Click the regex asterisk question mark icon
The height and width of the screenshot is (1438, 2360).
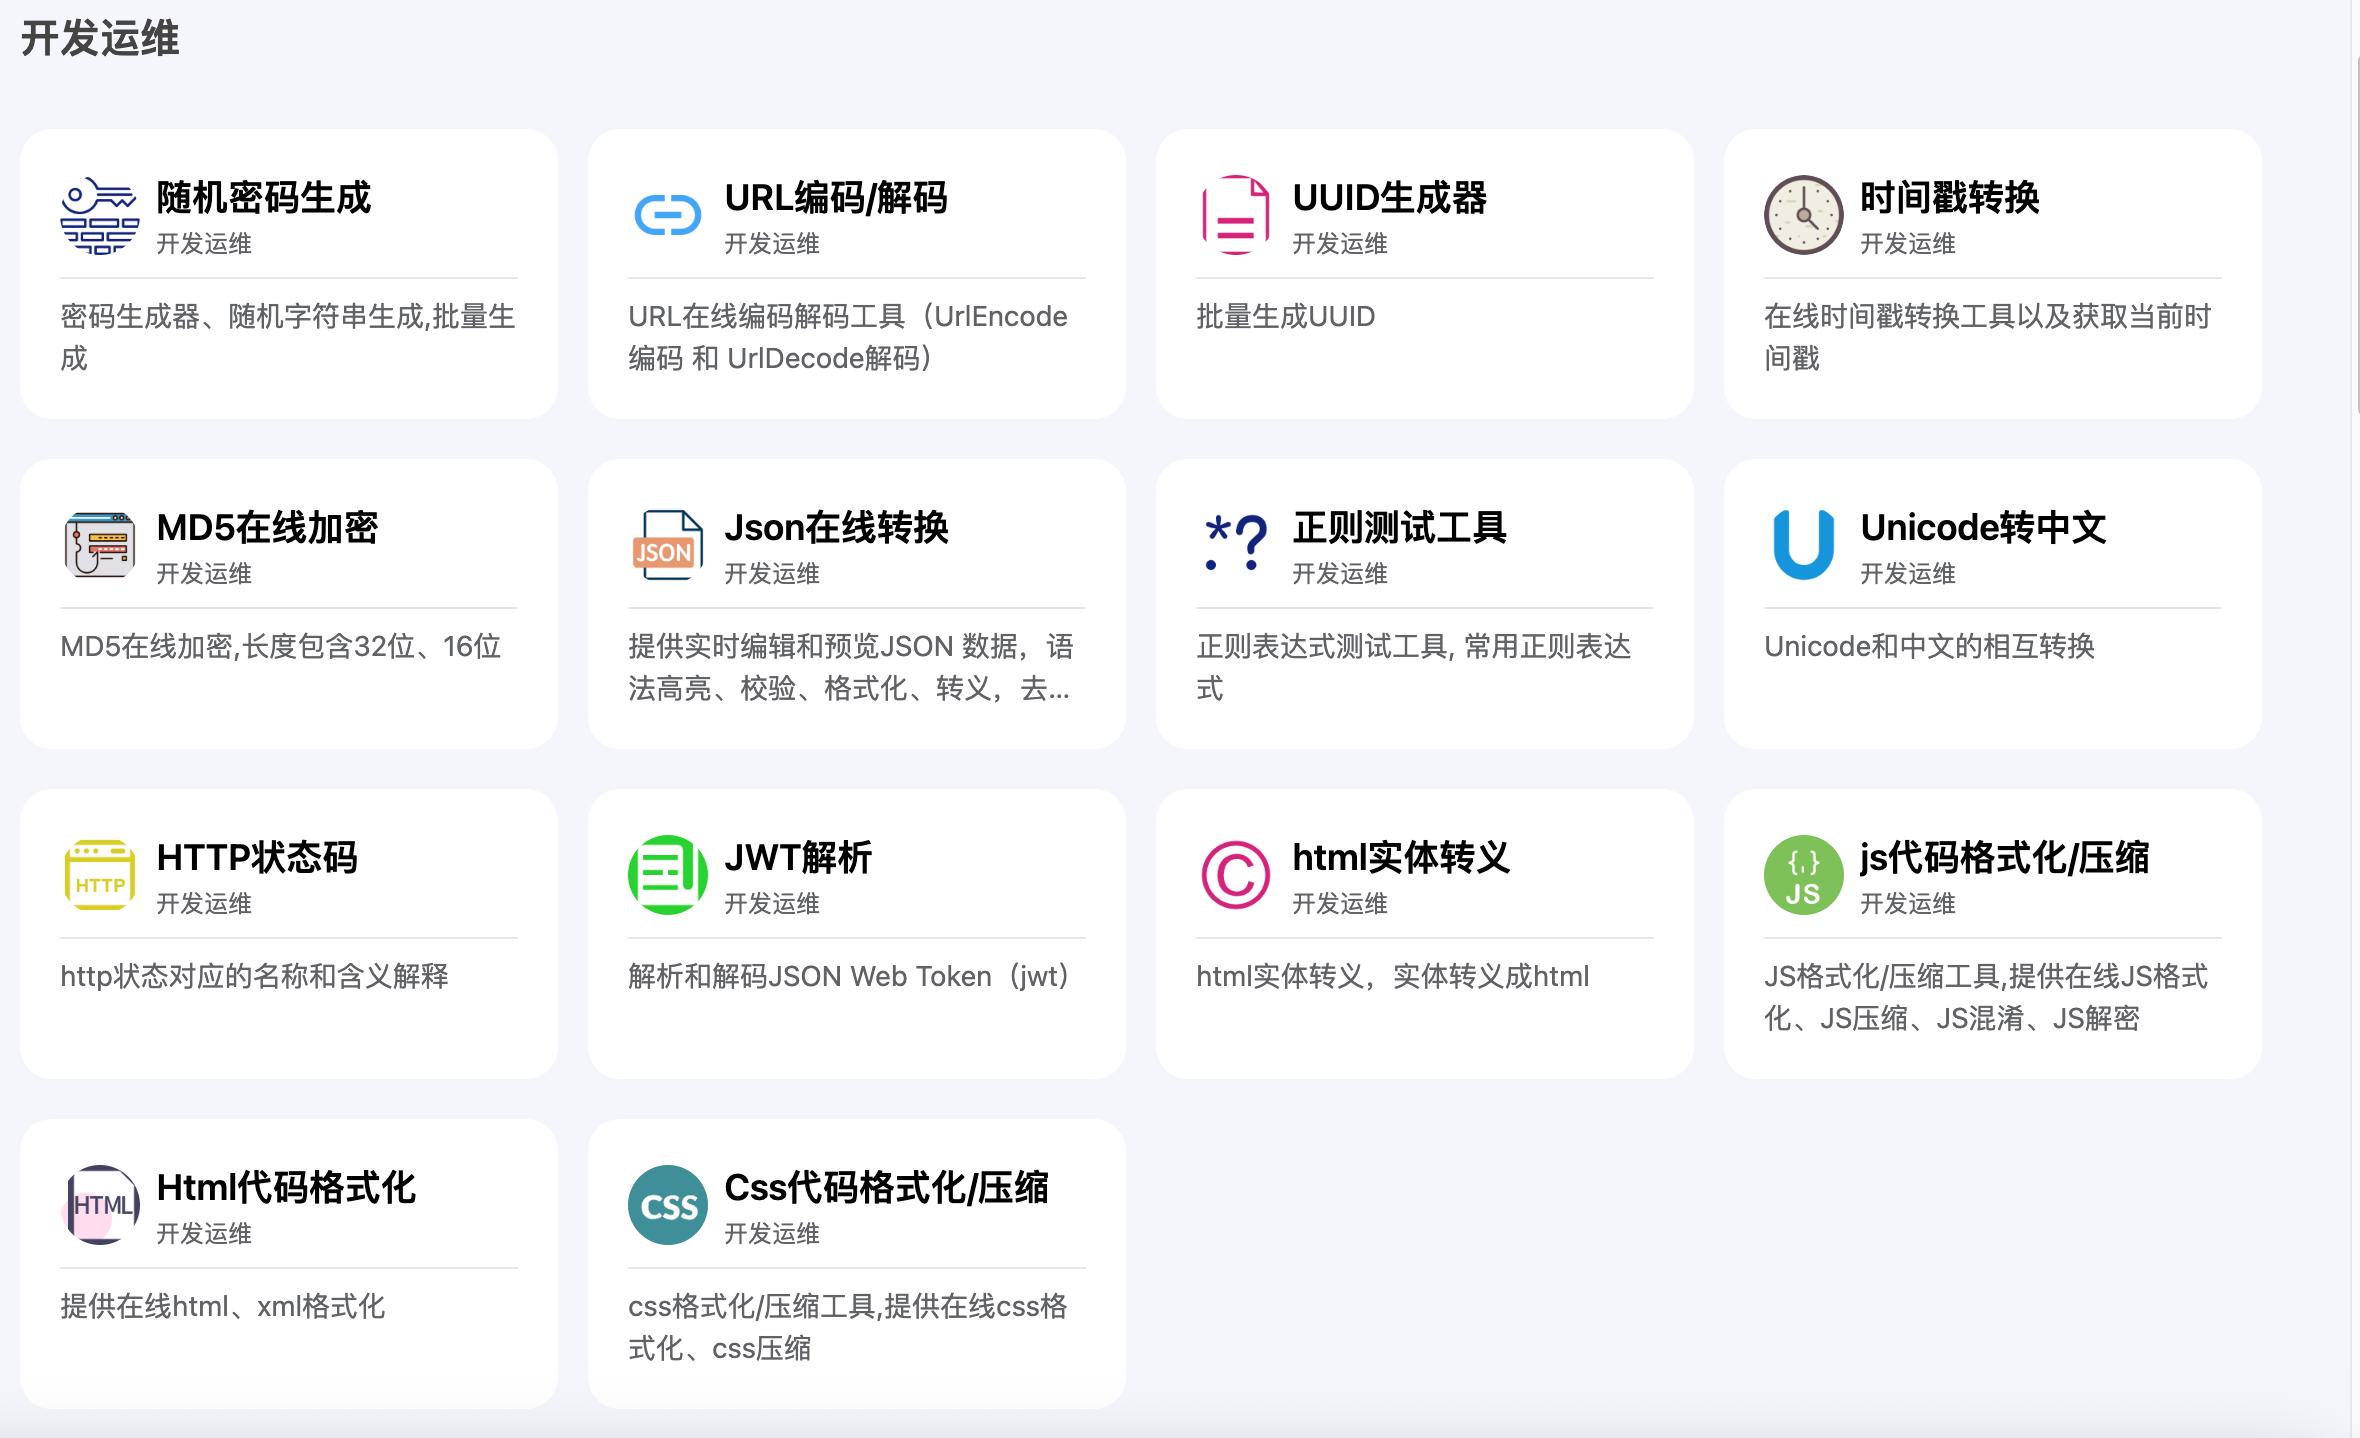coord(1235,543)
